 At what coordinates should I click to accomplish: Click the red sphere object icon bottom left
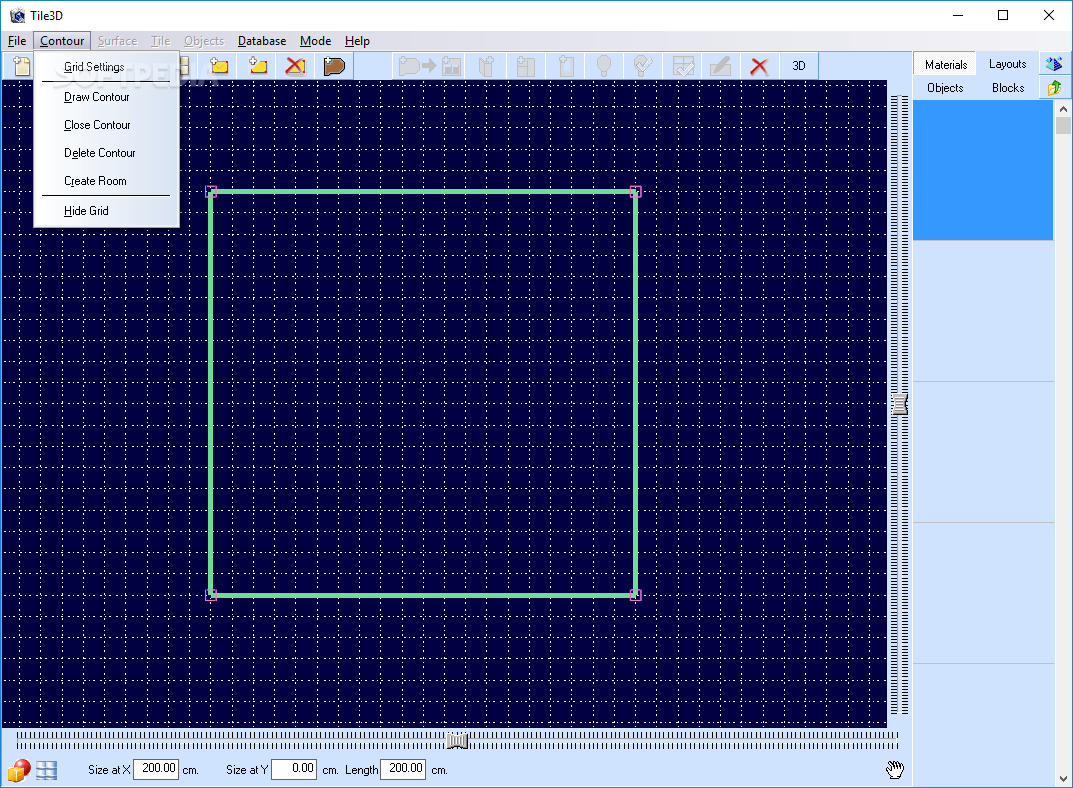(17, 769)
